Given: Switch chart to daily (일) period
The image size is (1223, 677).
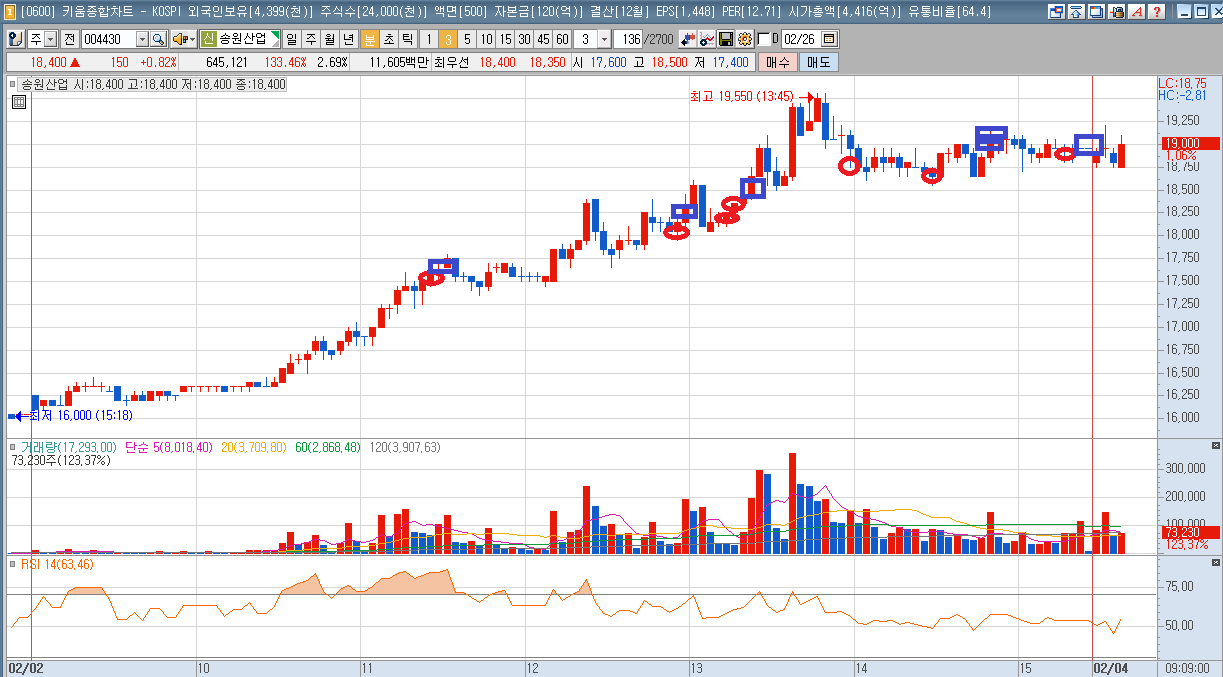Looking at the screenshot, I should (x=291, y=39).
